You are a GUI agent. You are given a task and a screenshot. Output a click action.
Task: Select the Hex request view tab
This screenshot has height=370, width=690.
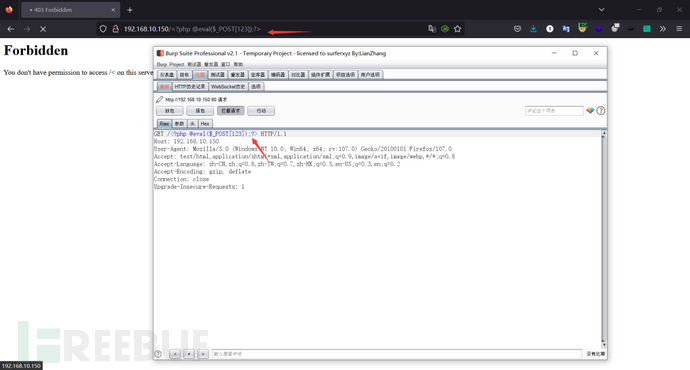coord(205,124)
